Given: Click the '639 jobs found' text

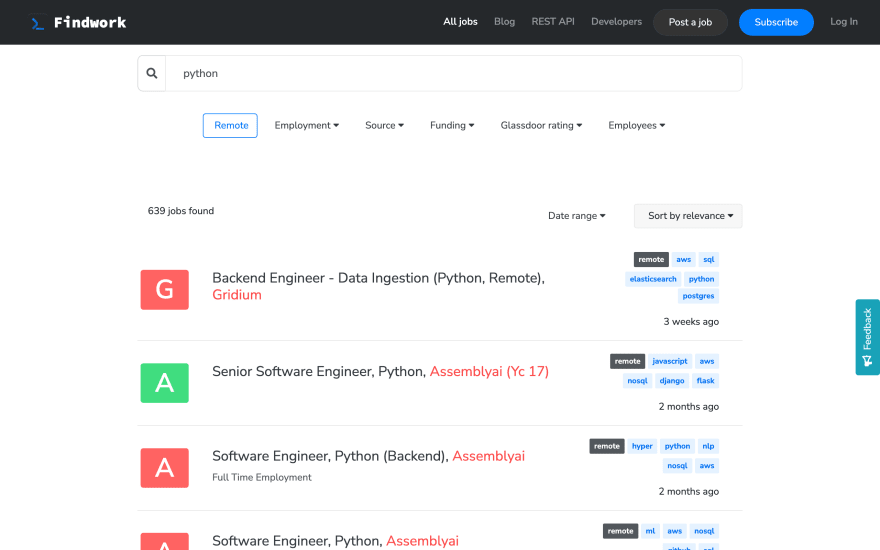Looking at the screenshot, I should [181, 211].
